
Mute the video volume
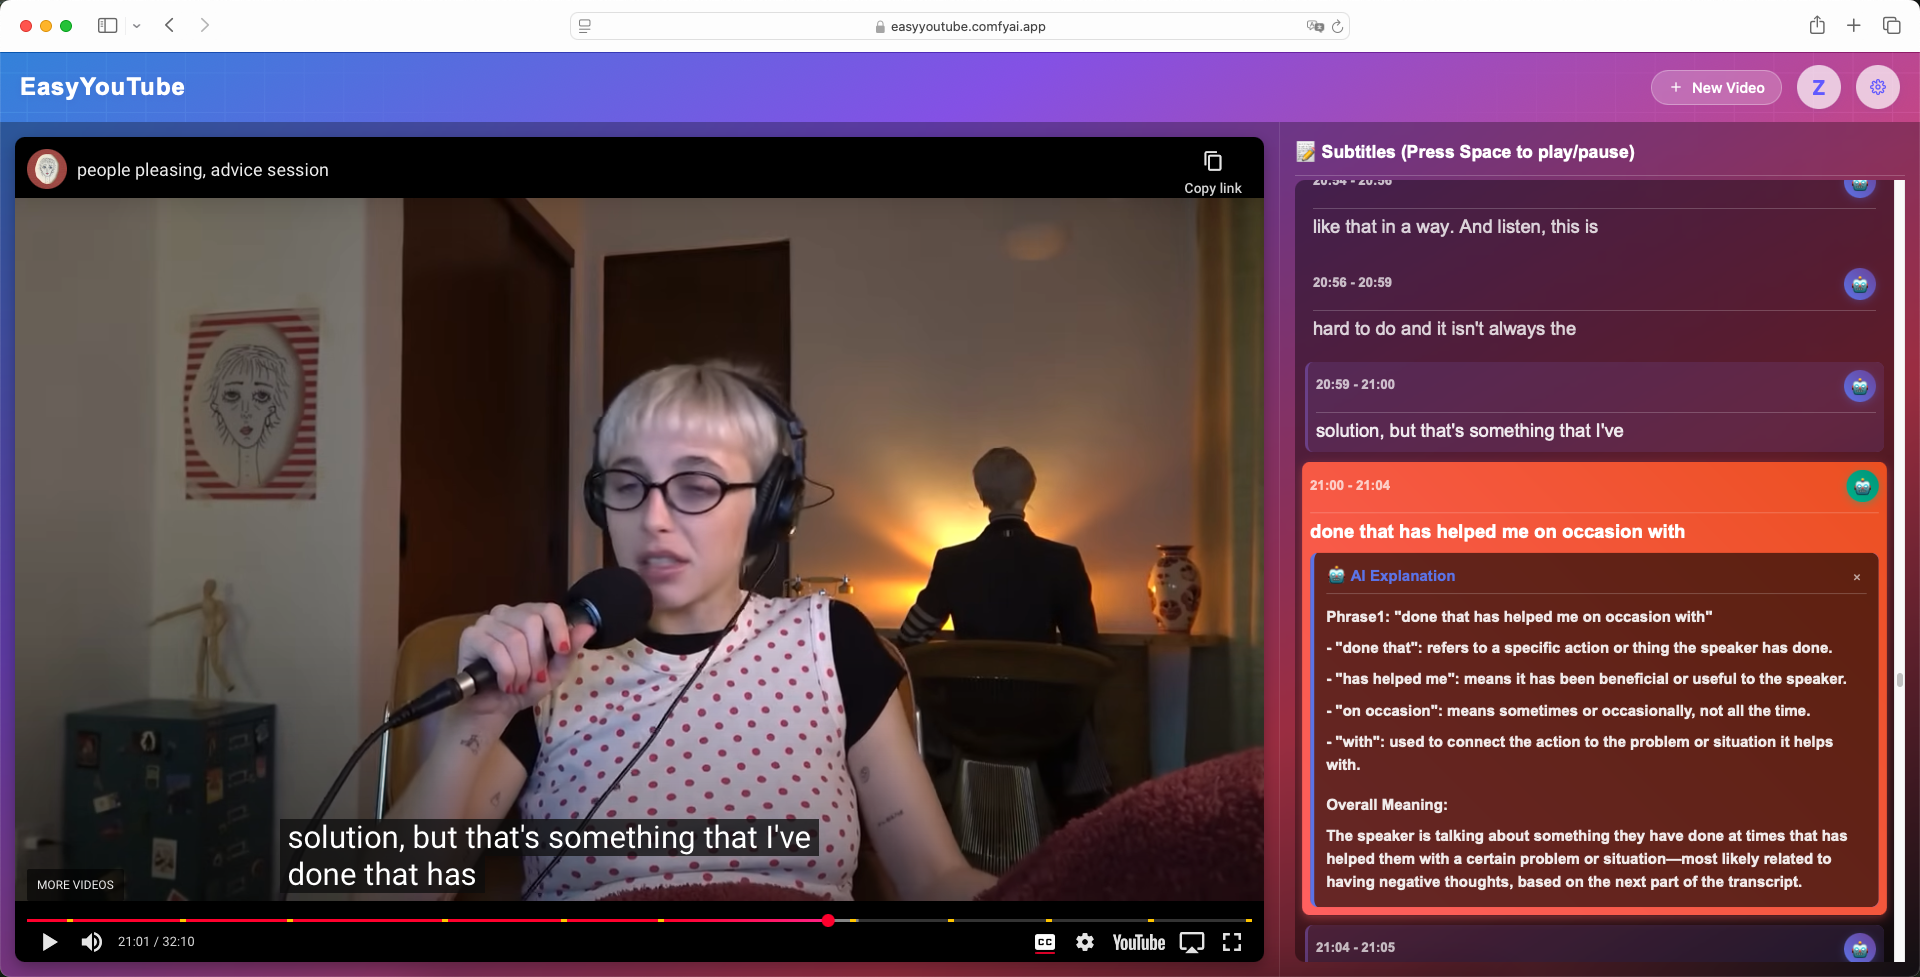click(92, 942)
